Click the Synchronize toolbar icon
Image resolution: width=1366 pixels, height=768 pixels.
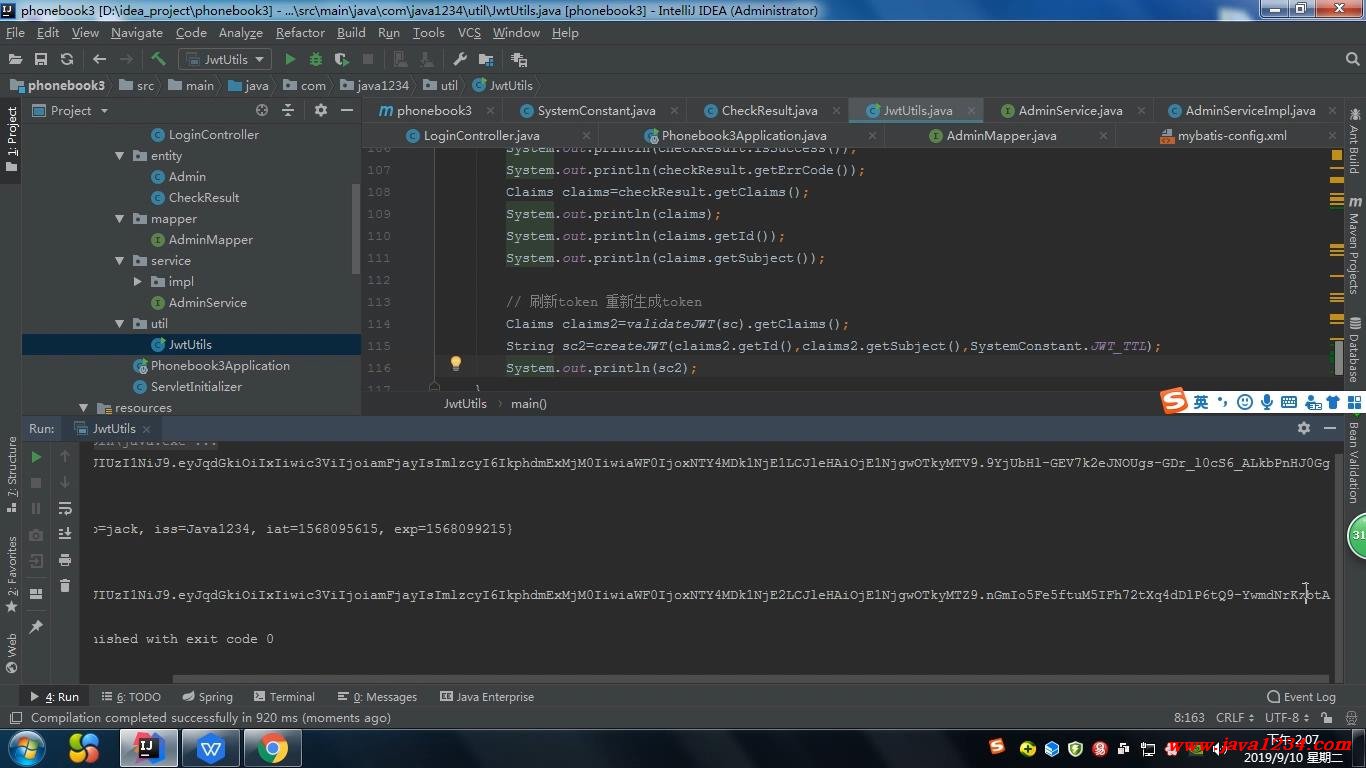(67, 59)
